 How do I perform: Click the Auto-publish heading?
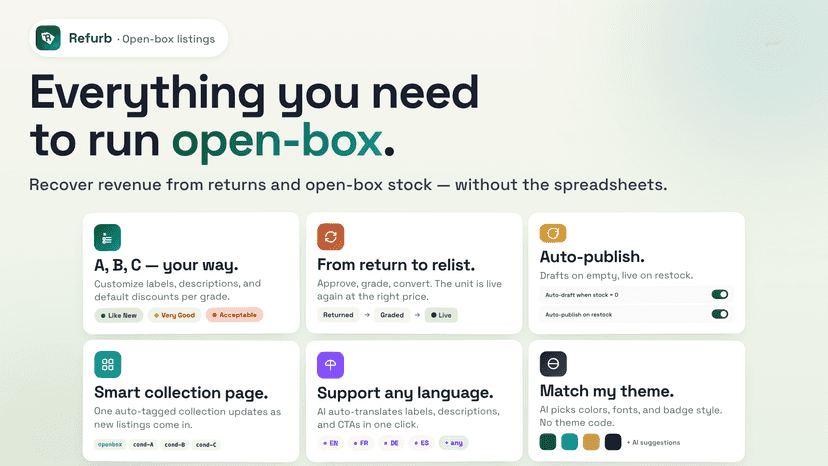click(592, 257)
